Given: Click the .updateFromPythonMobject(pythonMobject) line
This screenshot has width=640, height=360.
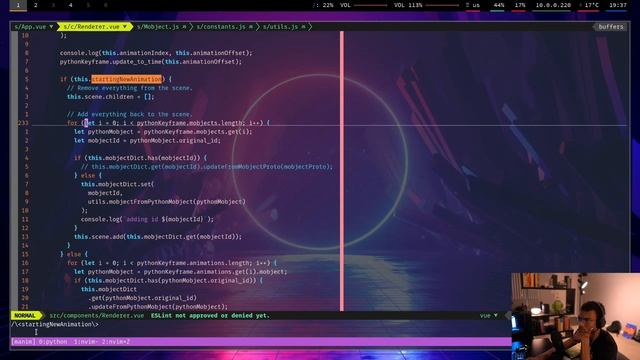Looking at the screenshot, I should pyautogui.click(x=158, y=307).
